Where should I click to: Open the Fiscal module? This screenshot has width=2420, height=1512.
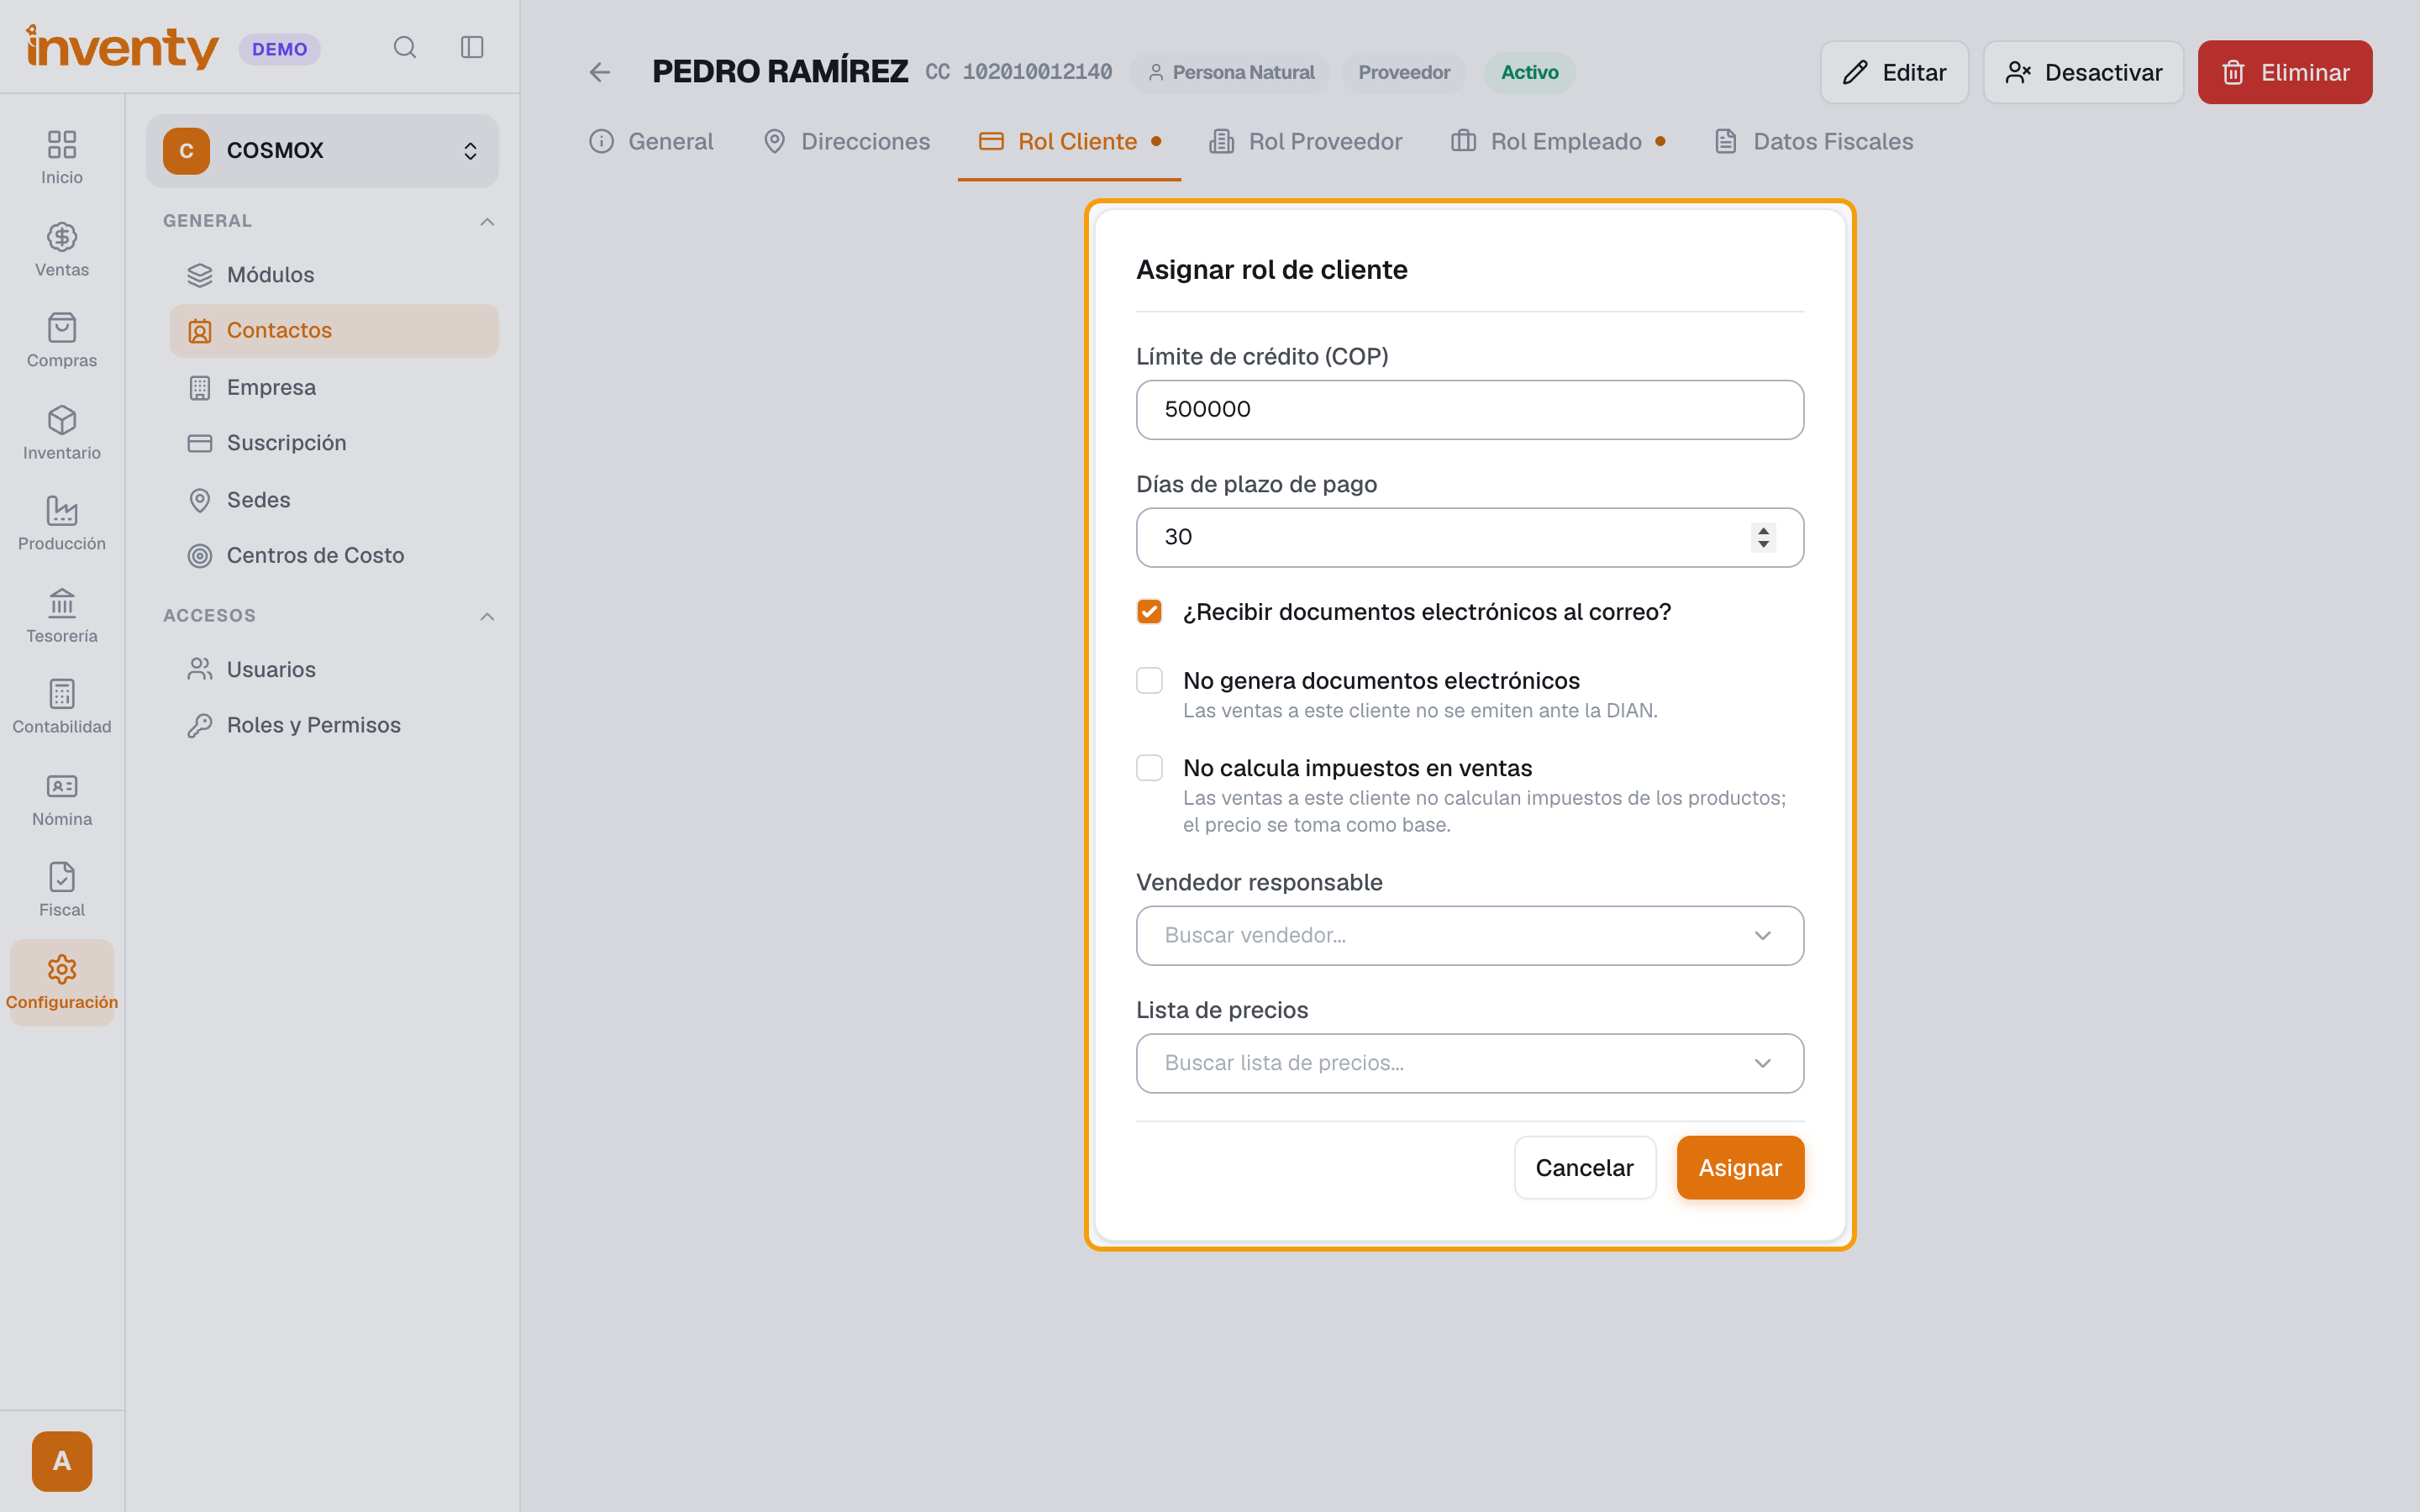(62, 890)
